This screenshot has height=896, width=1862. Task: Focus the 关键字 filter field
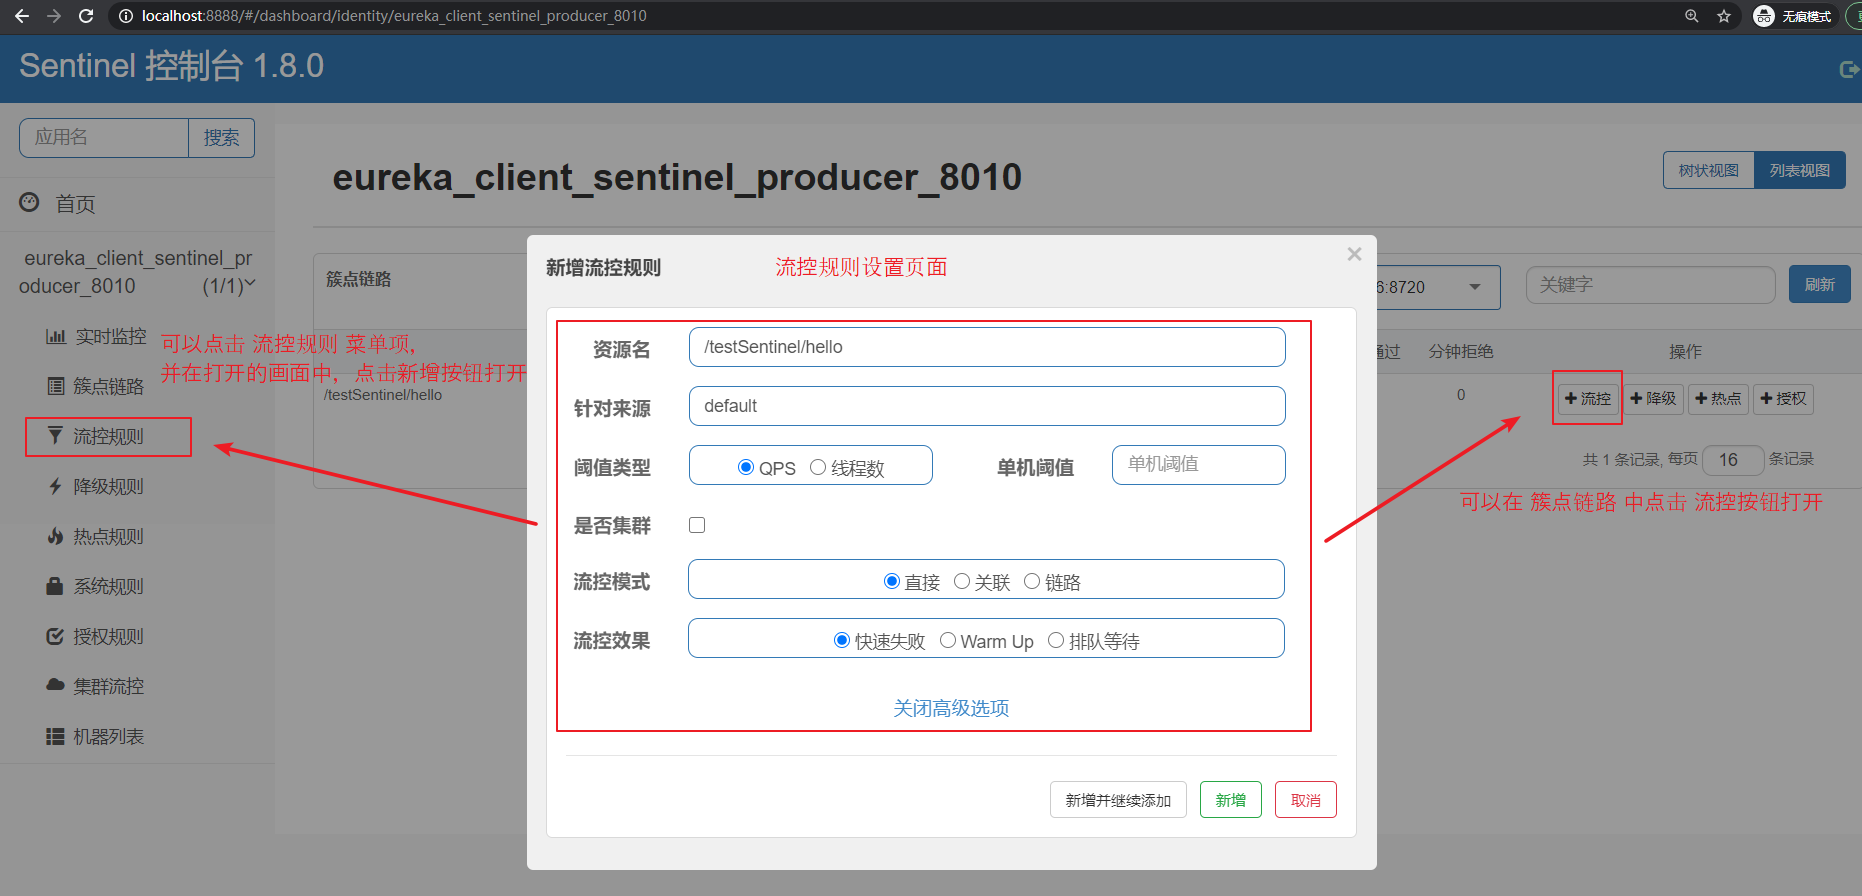click(x=1651, y=285)
